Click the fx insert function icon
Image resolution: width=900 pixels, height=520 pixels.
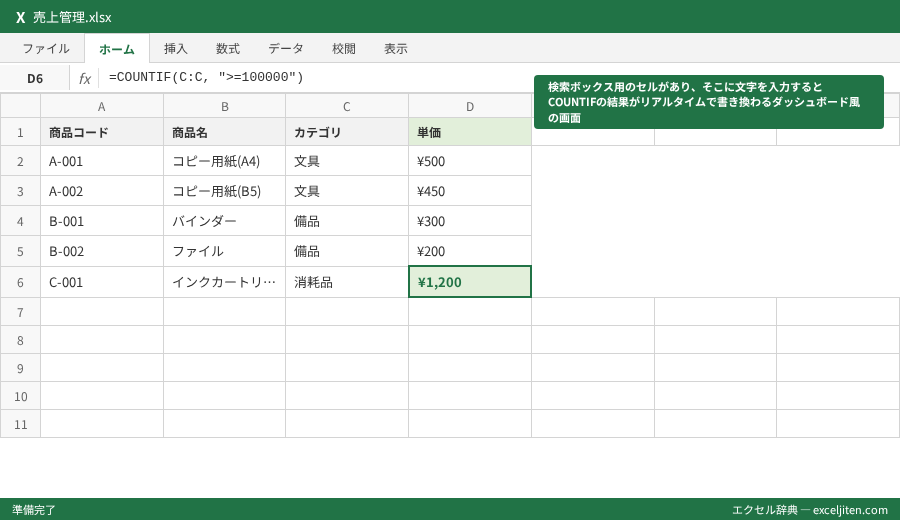(x=84, y=78)
